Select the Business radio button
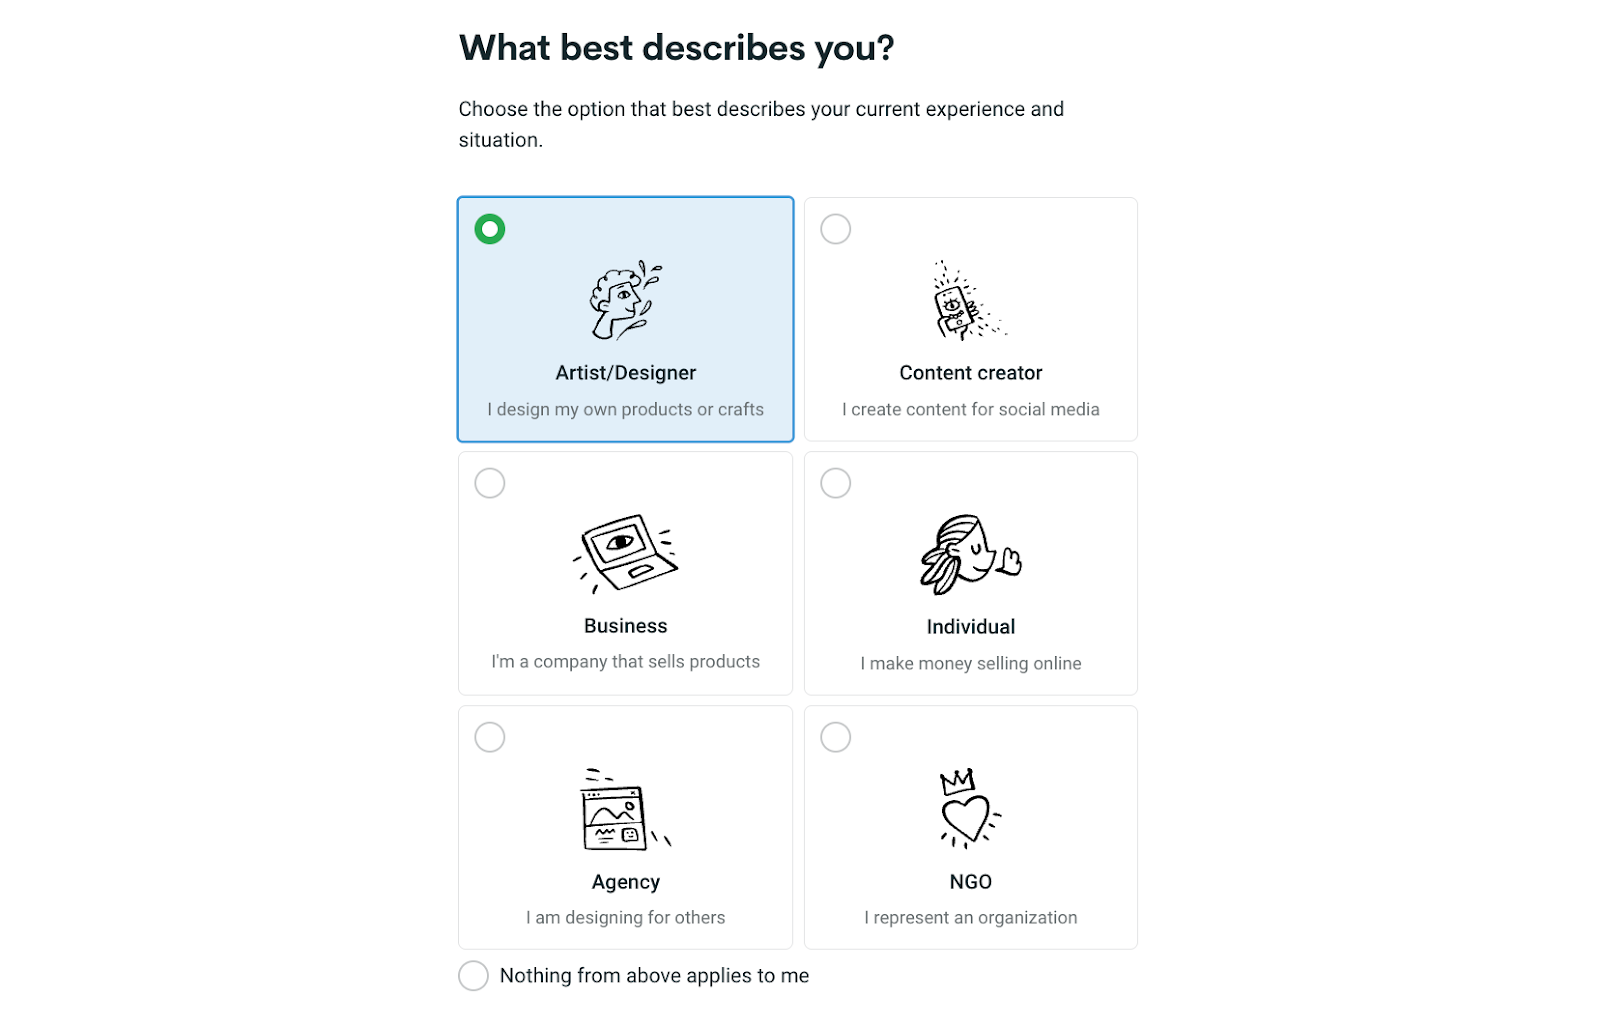The width and height of the screenshot is (1600, 1012). click(x=490, y=482)
